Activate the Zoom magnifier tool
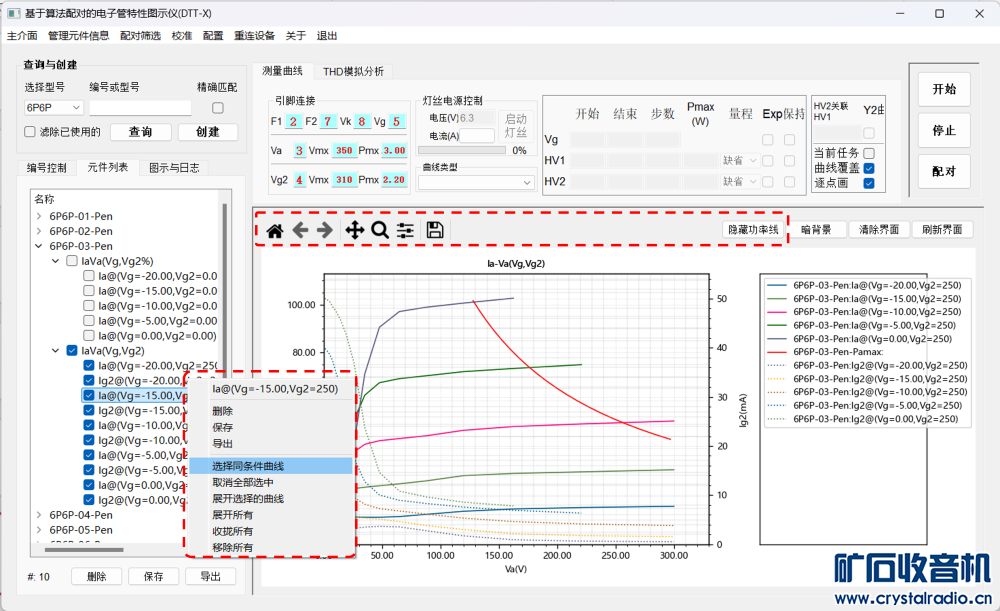 [380, 230]
